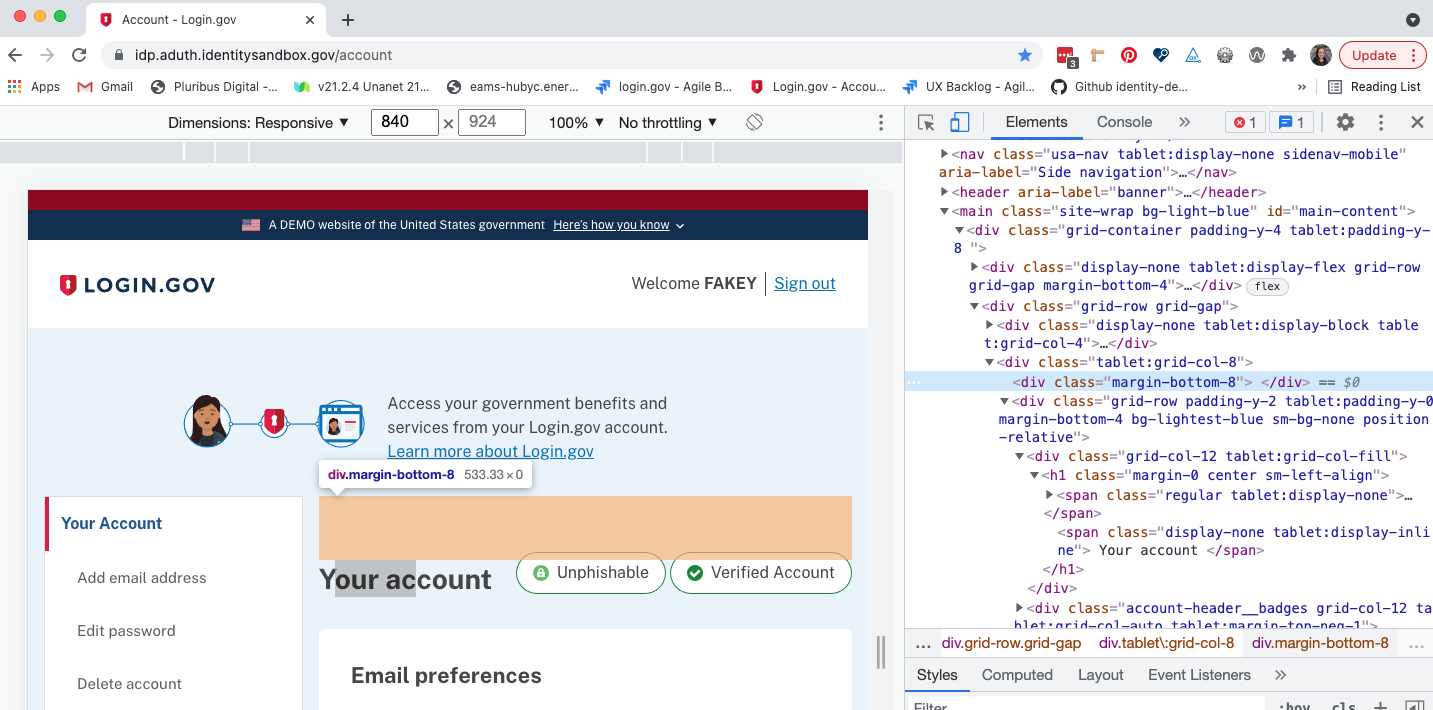Switch to the Console tab
1433x710 pixels.
point(1124,122)
